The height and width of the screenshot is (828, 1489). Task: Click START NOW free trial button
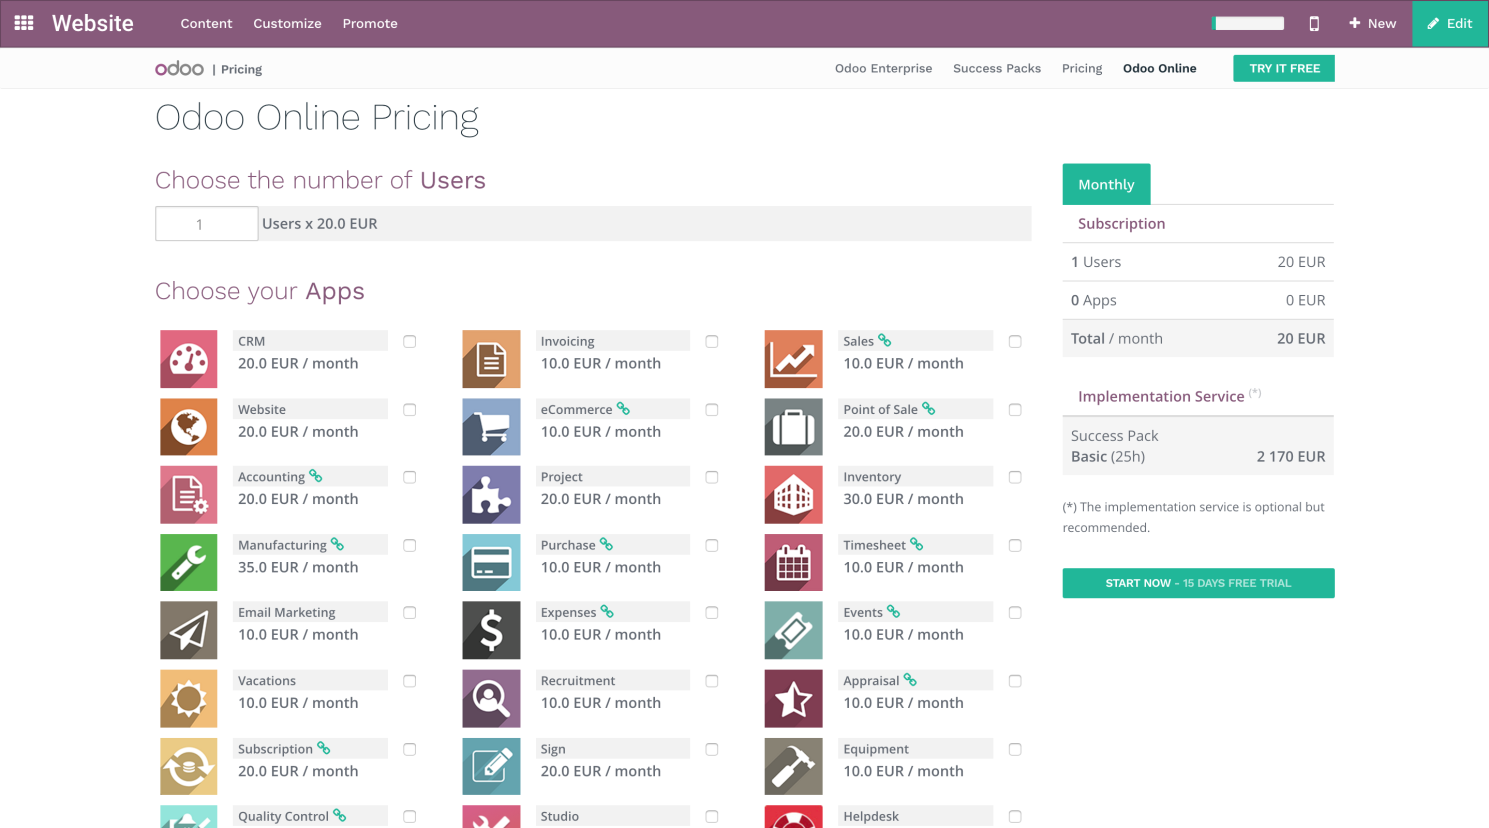[1198, 583]
